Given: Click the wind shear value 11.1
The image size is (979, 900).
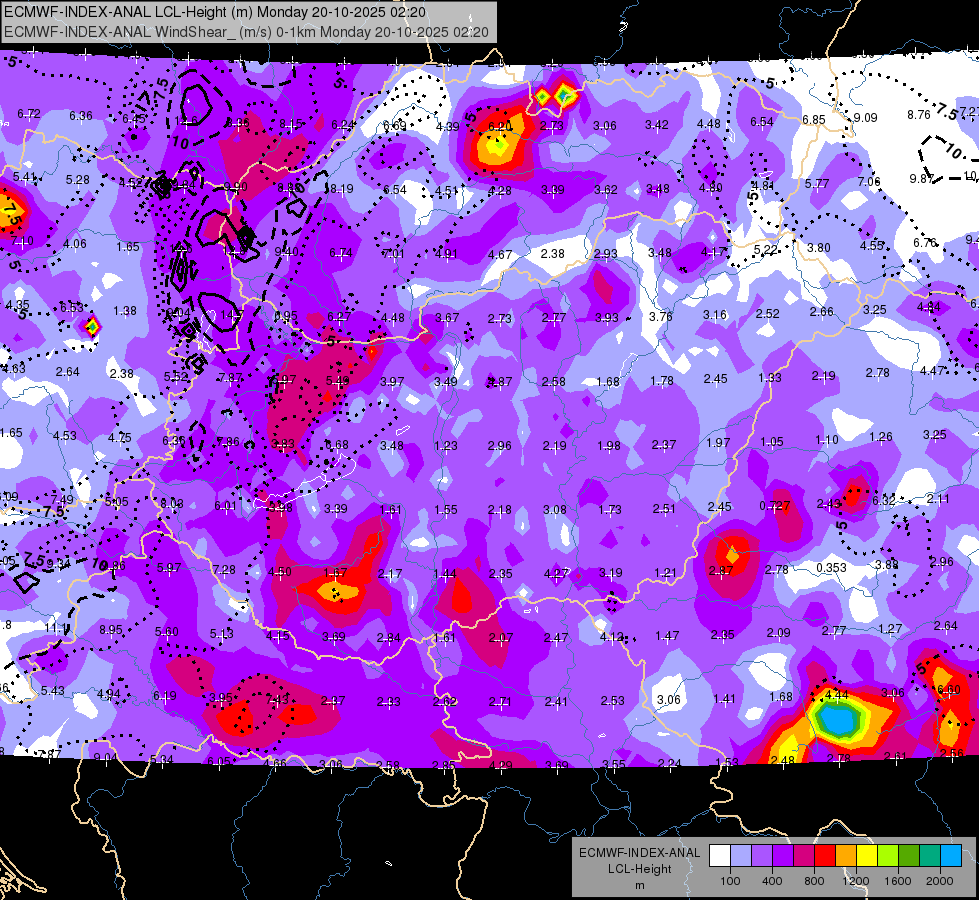Looking at the screenshot, I should (55, 628).
